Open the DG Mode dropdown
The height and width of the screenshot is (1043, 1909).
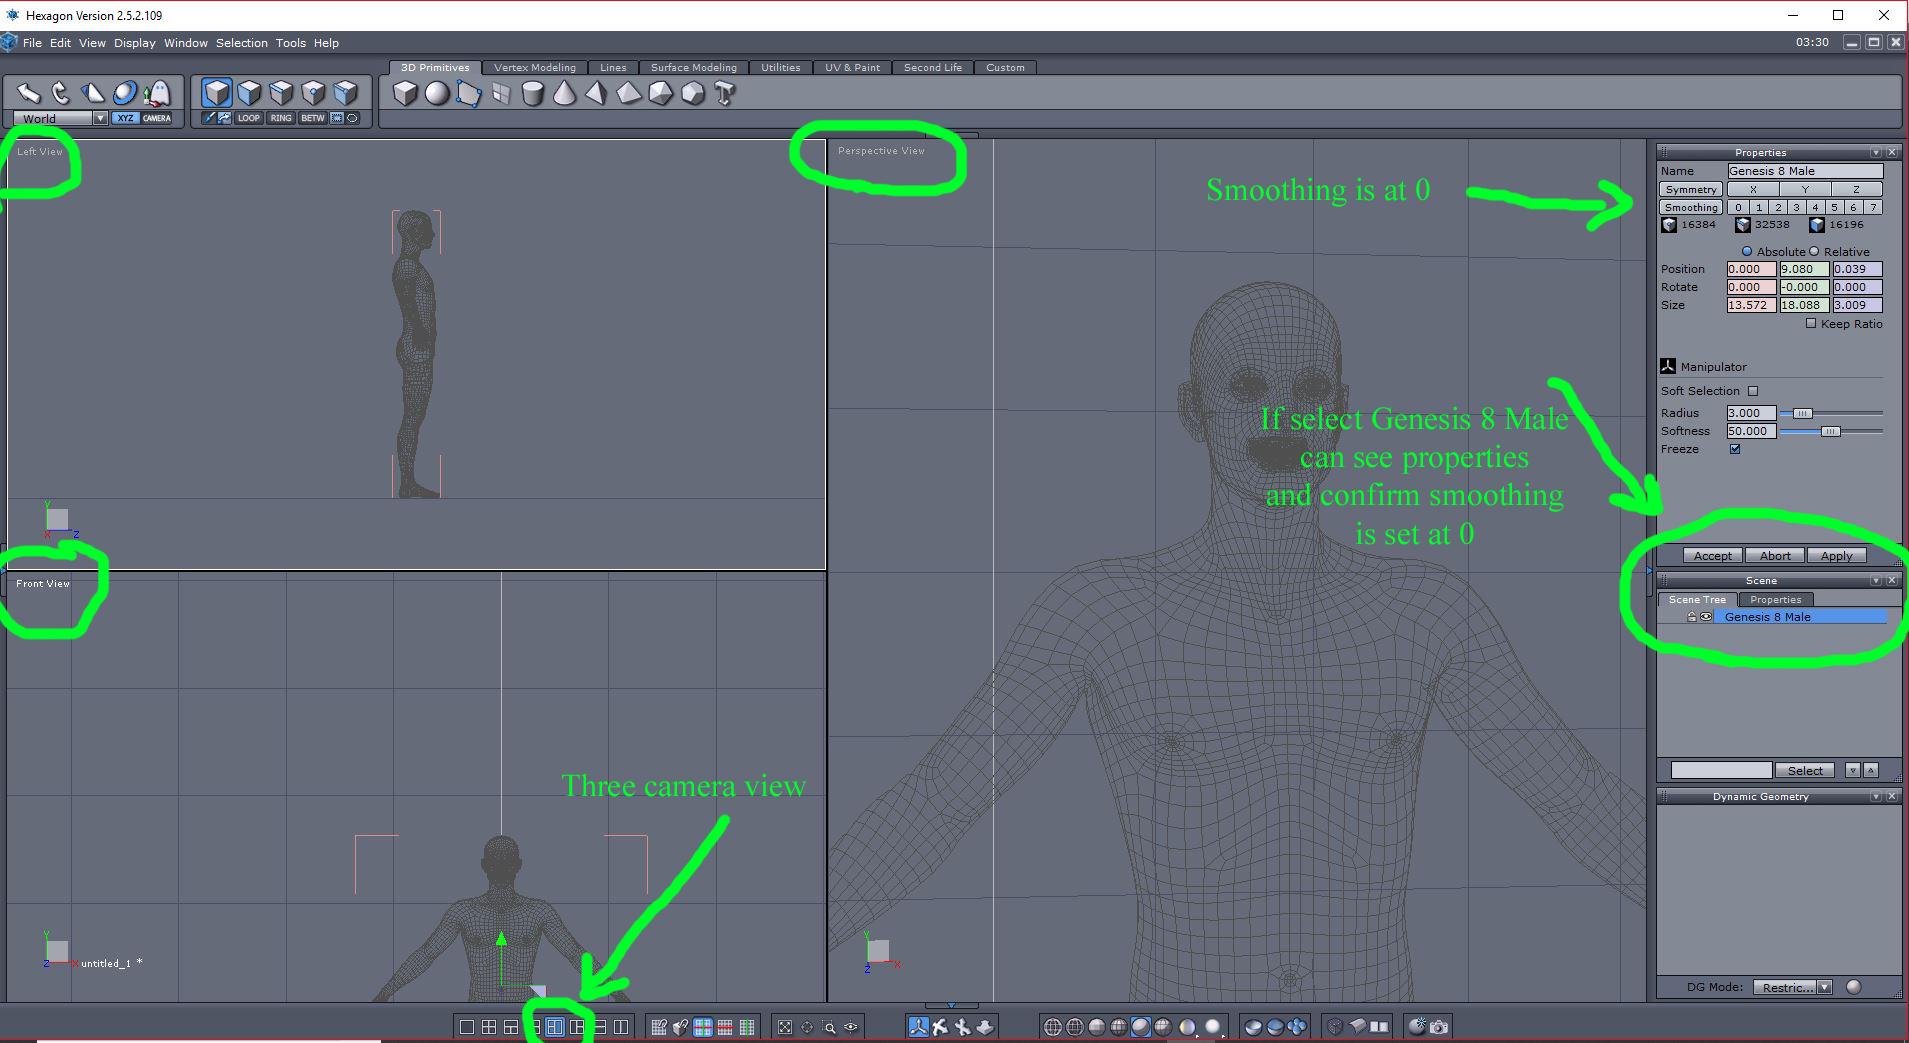pyautogui.click(x=1825, y=987)
